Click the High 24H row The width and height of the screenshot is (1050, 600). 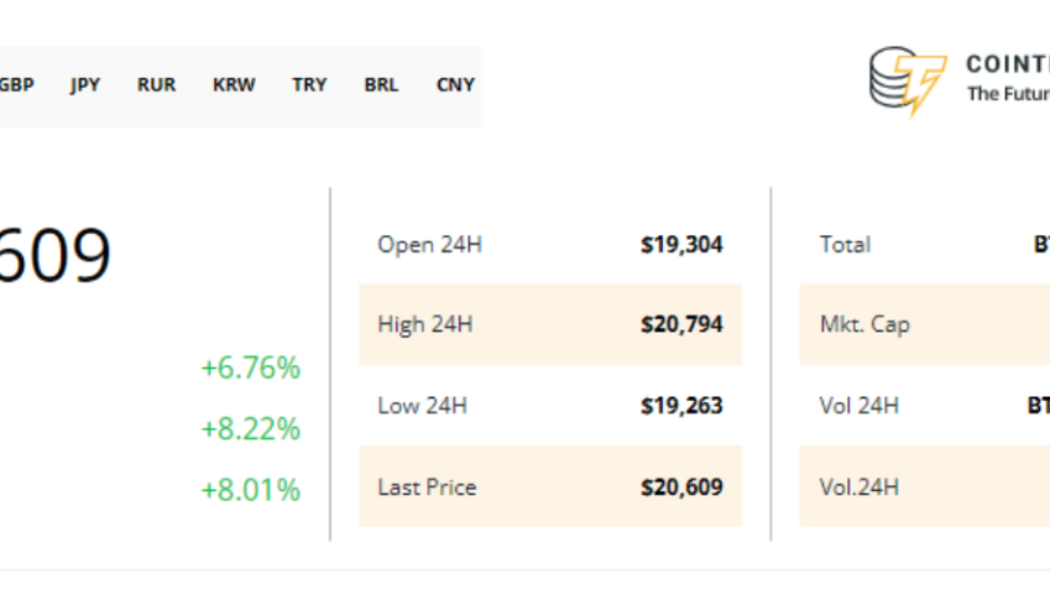click(x=552, y=325)
